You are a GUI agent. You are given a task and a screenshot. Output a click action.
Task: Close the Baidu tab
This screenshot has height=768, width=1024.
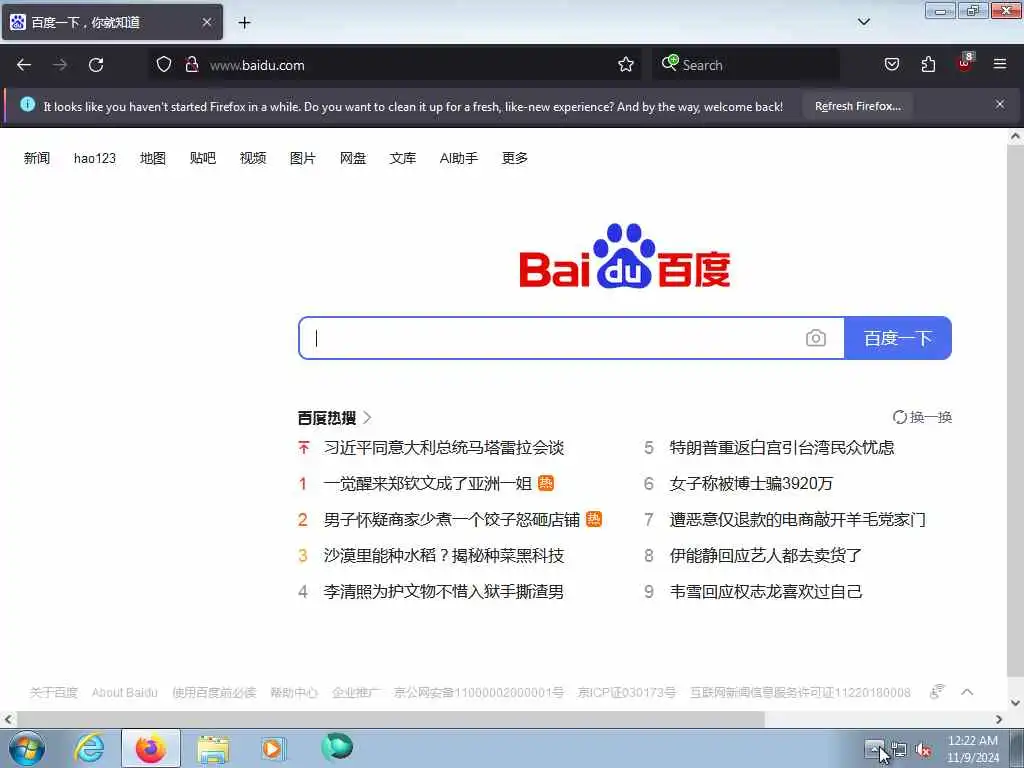coord(206,22)
